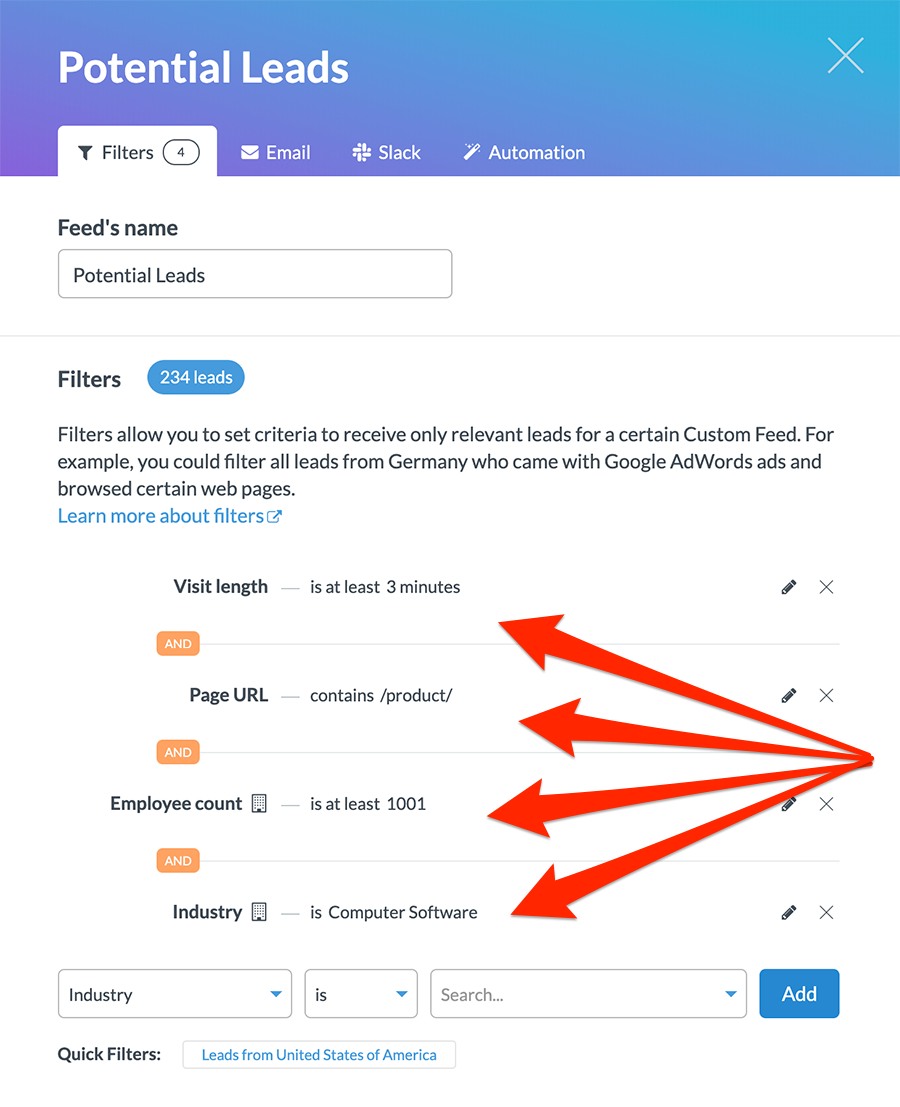Click the Add button to add a filter
Viewport: 900px width, 1107px height.
tap(798, 993)
